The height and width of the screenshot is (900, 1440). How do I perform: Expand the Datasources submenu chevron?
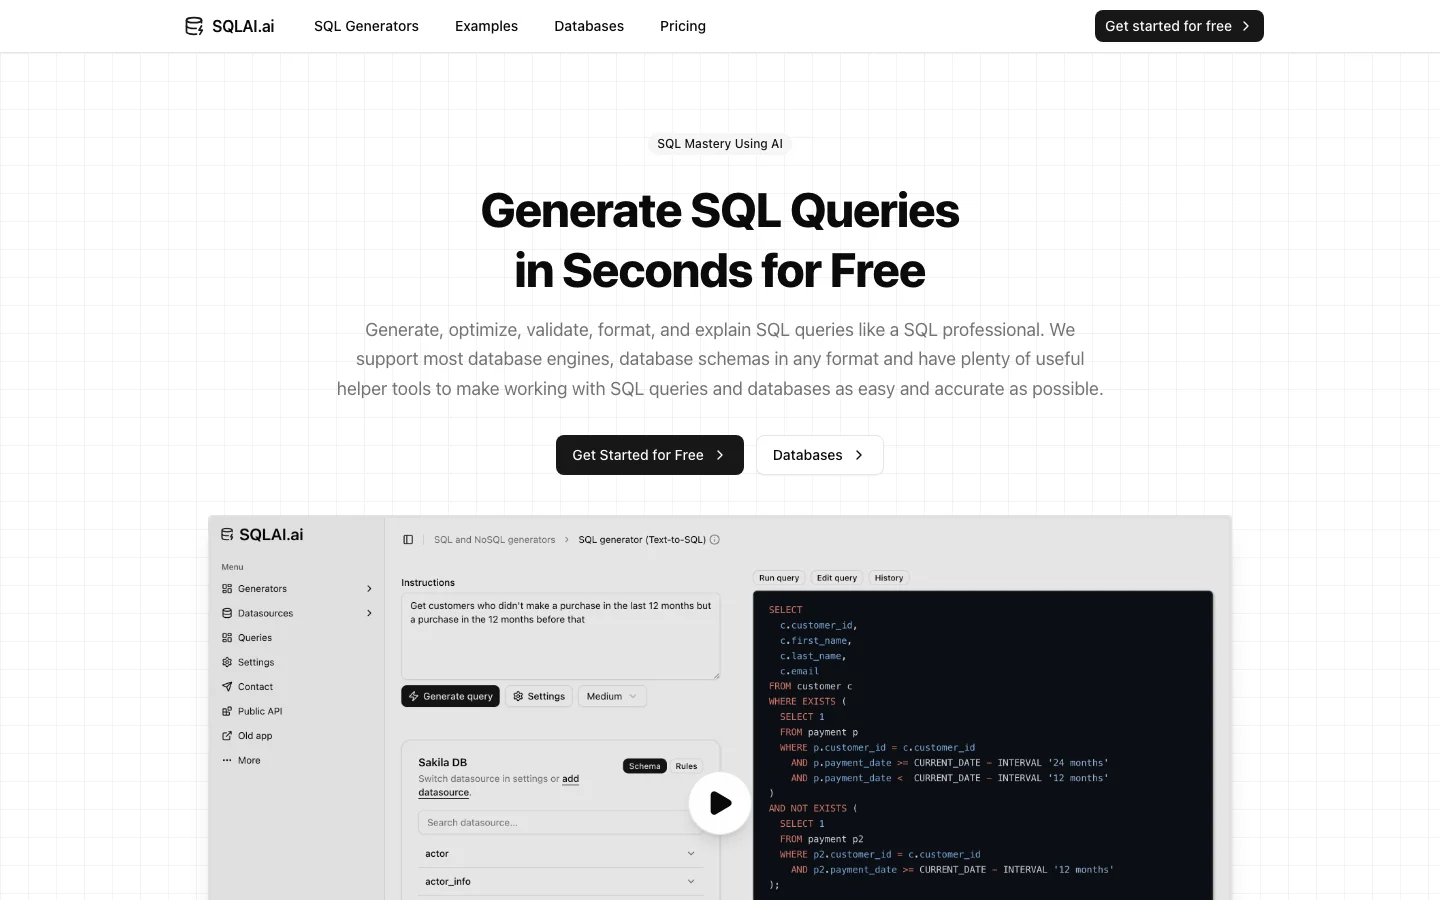(x=369, y=613)
